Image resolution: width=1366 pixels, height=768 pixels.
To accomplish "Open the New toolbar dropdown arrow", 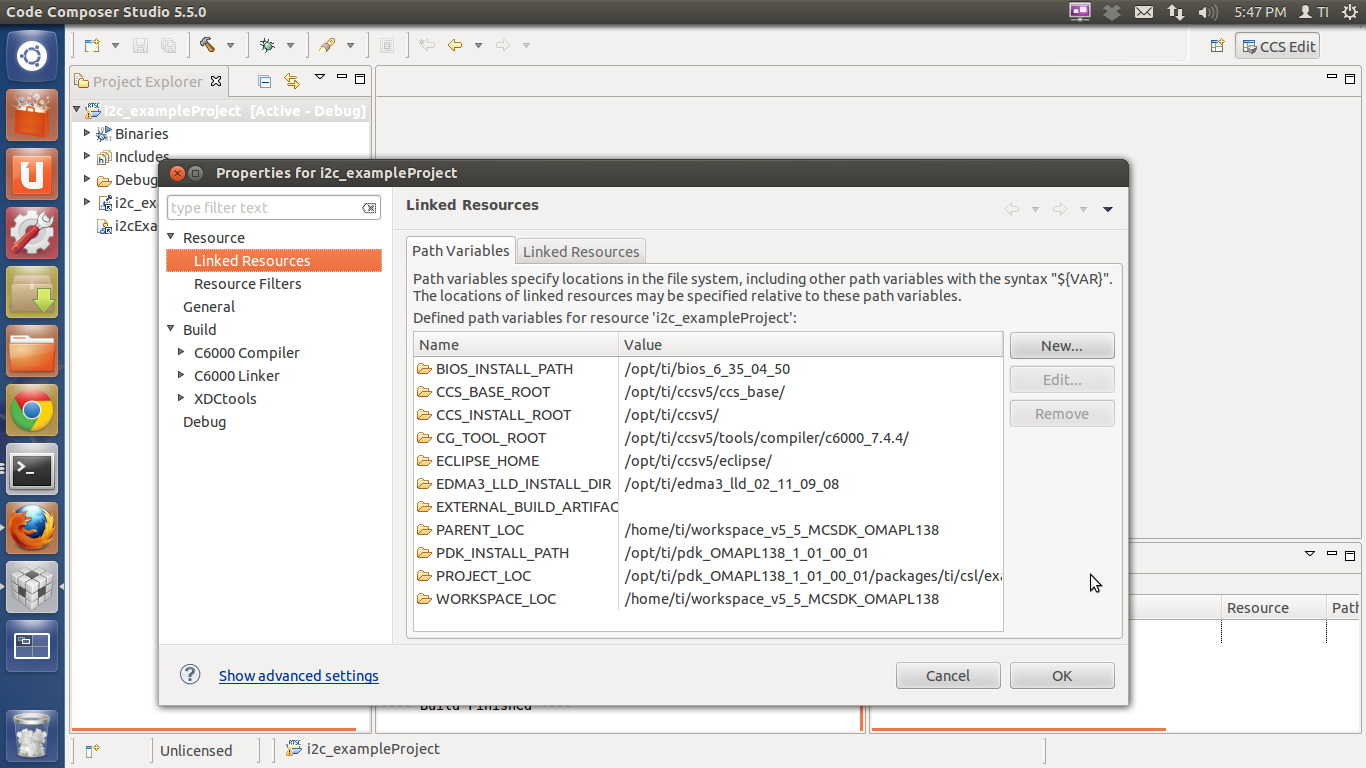I will click(x=113, y=45).
